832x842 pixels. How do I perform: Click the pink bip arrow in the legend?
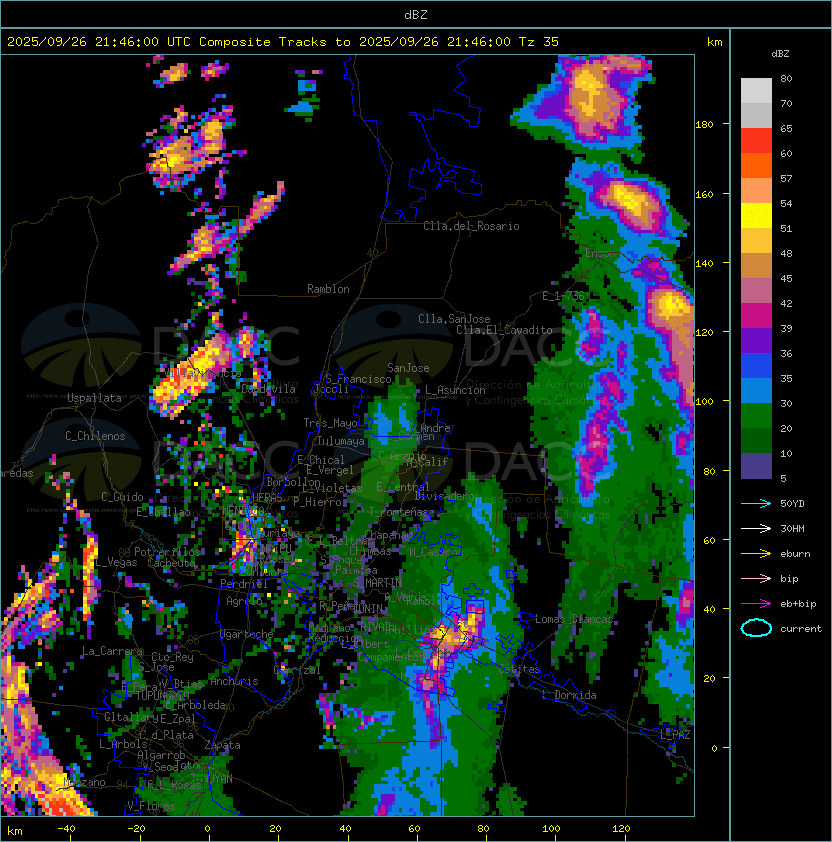pyautogui.click(x=756, y=579)
